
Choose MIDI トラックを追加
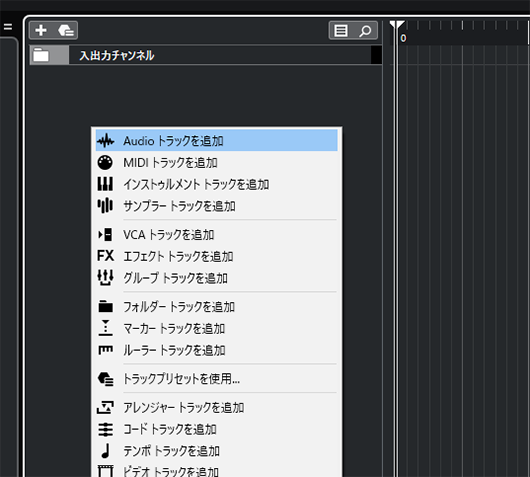[216, 163]
